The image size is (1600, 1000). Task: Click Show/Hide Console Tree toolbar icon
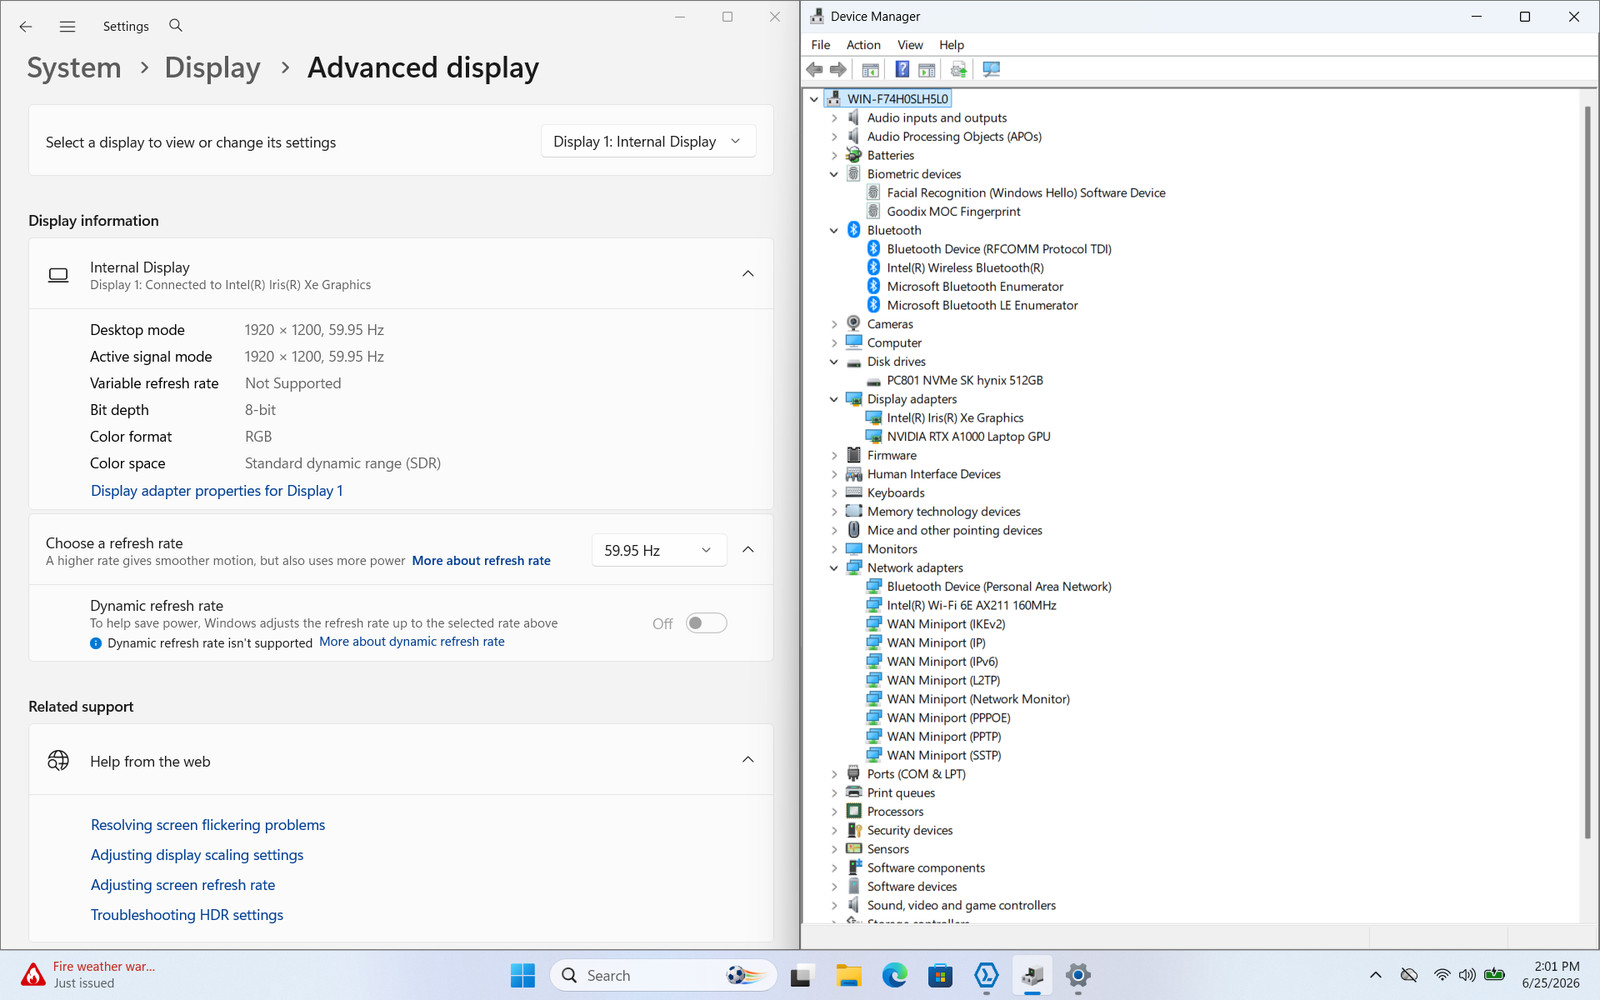coord(870,69)
